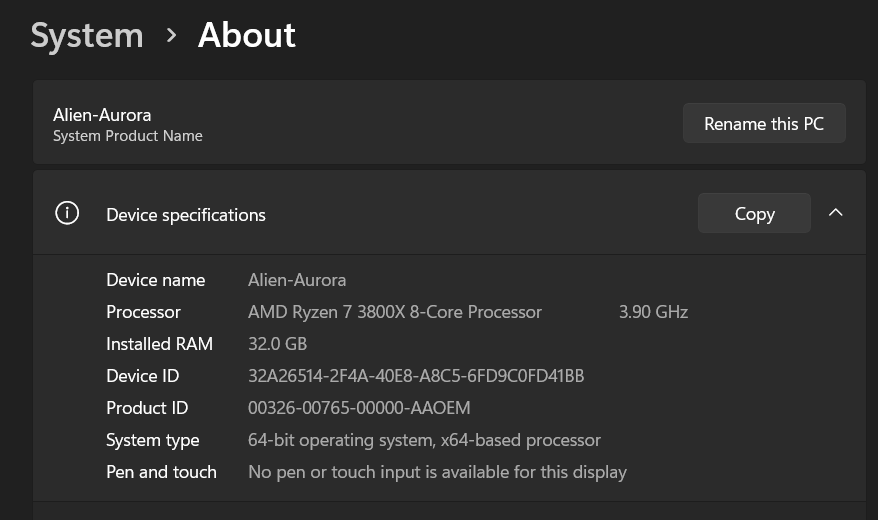Click the System Product Name subtitle
The height and width of the screenshot is (520, 878).
coord(128,136)
